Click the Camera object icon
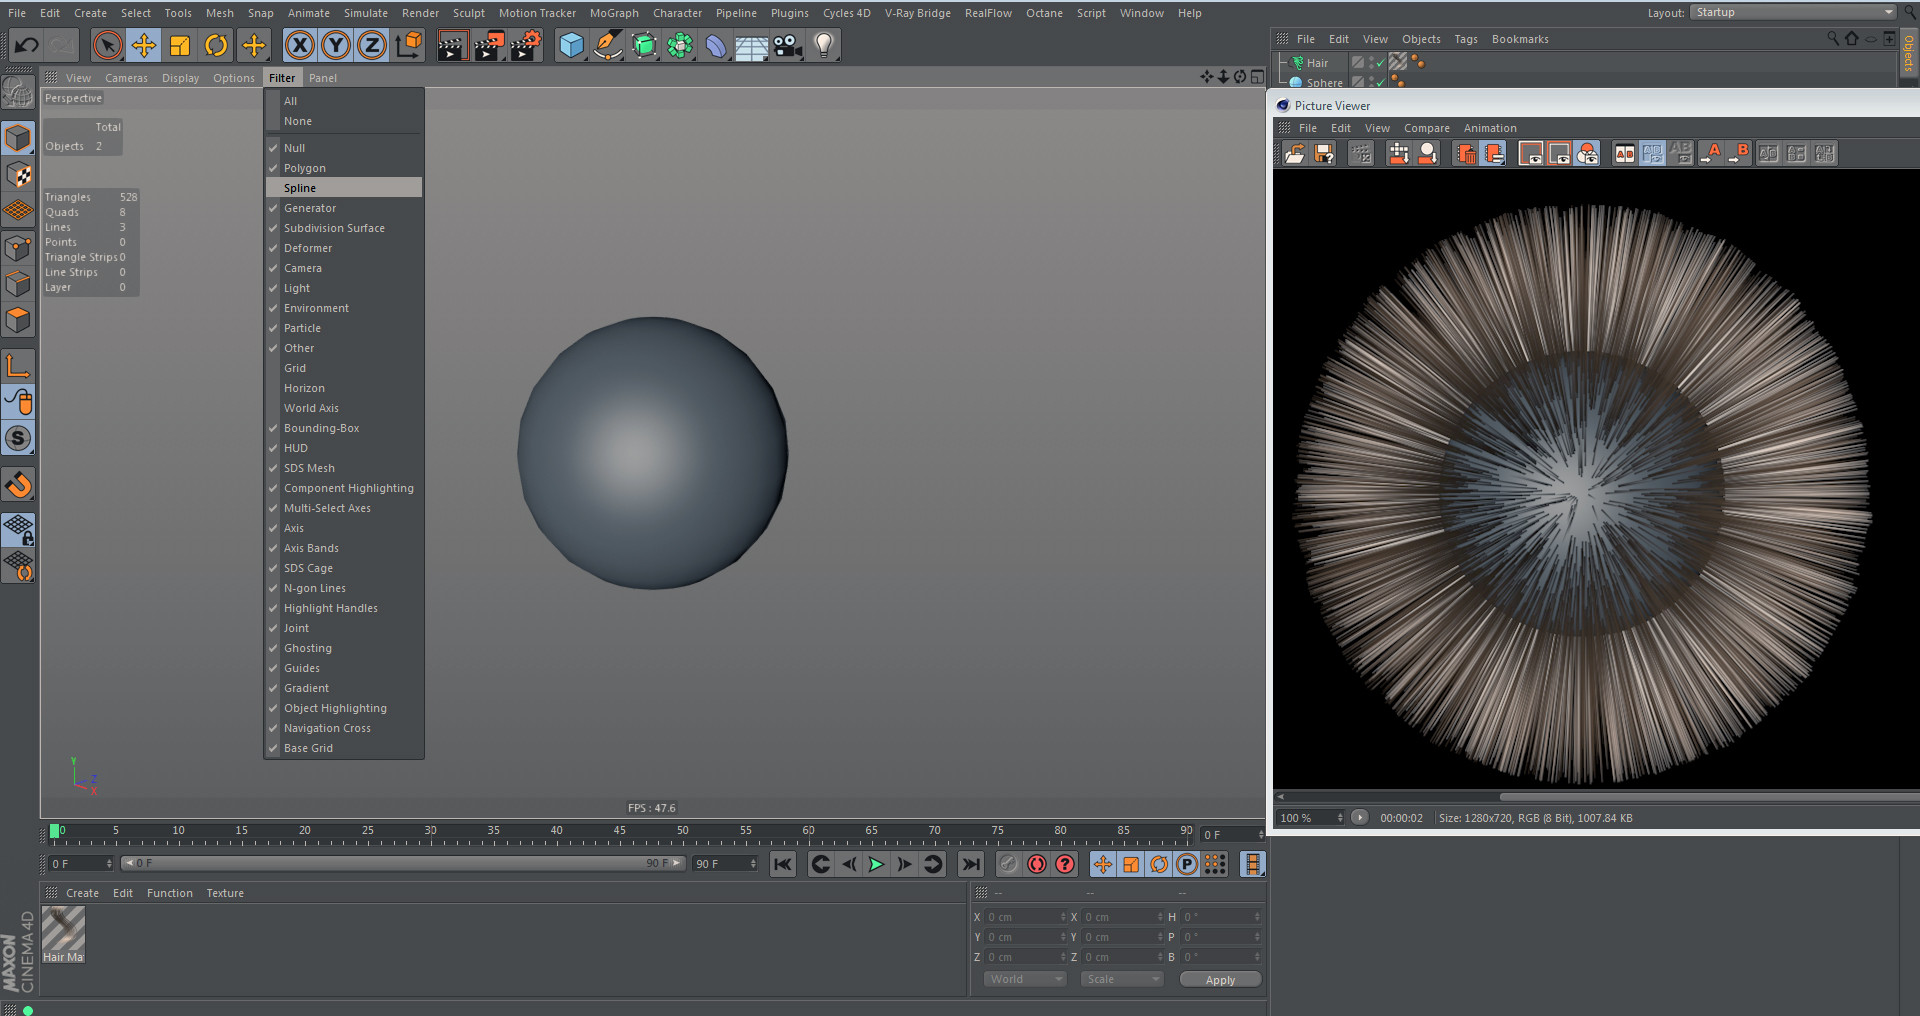The width and height of the screenshot is (1920, 1016). (x=788, y=46)
